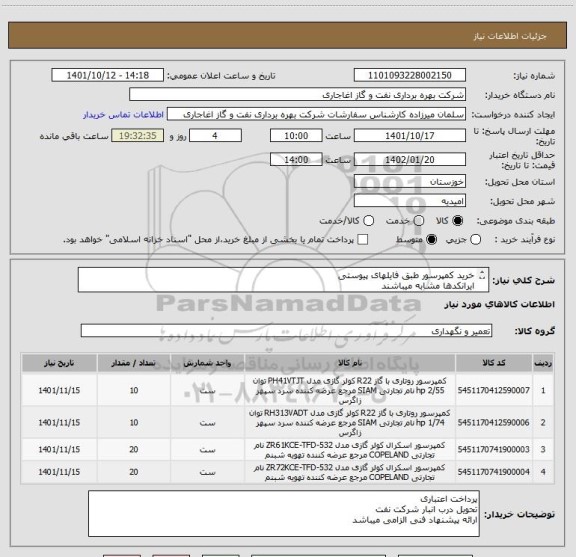Select the کالا/خدمت category radio button
The width and height of the screenshot is (576, 557).
(x=368, y=221)
